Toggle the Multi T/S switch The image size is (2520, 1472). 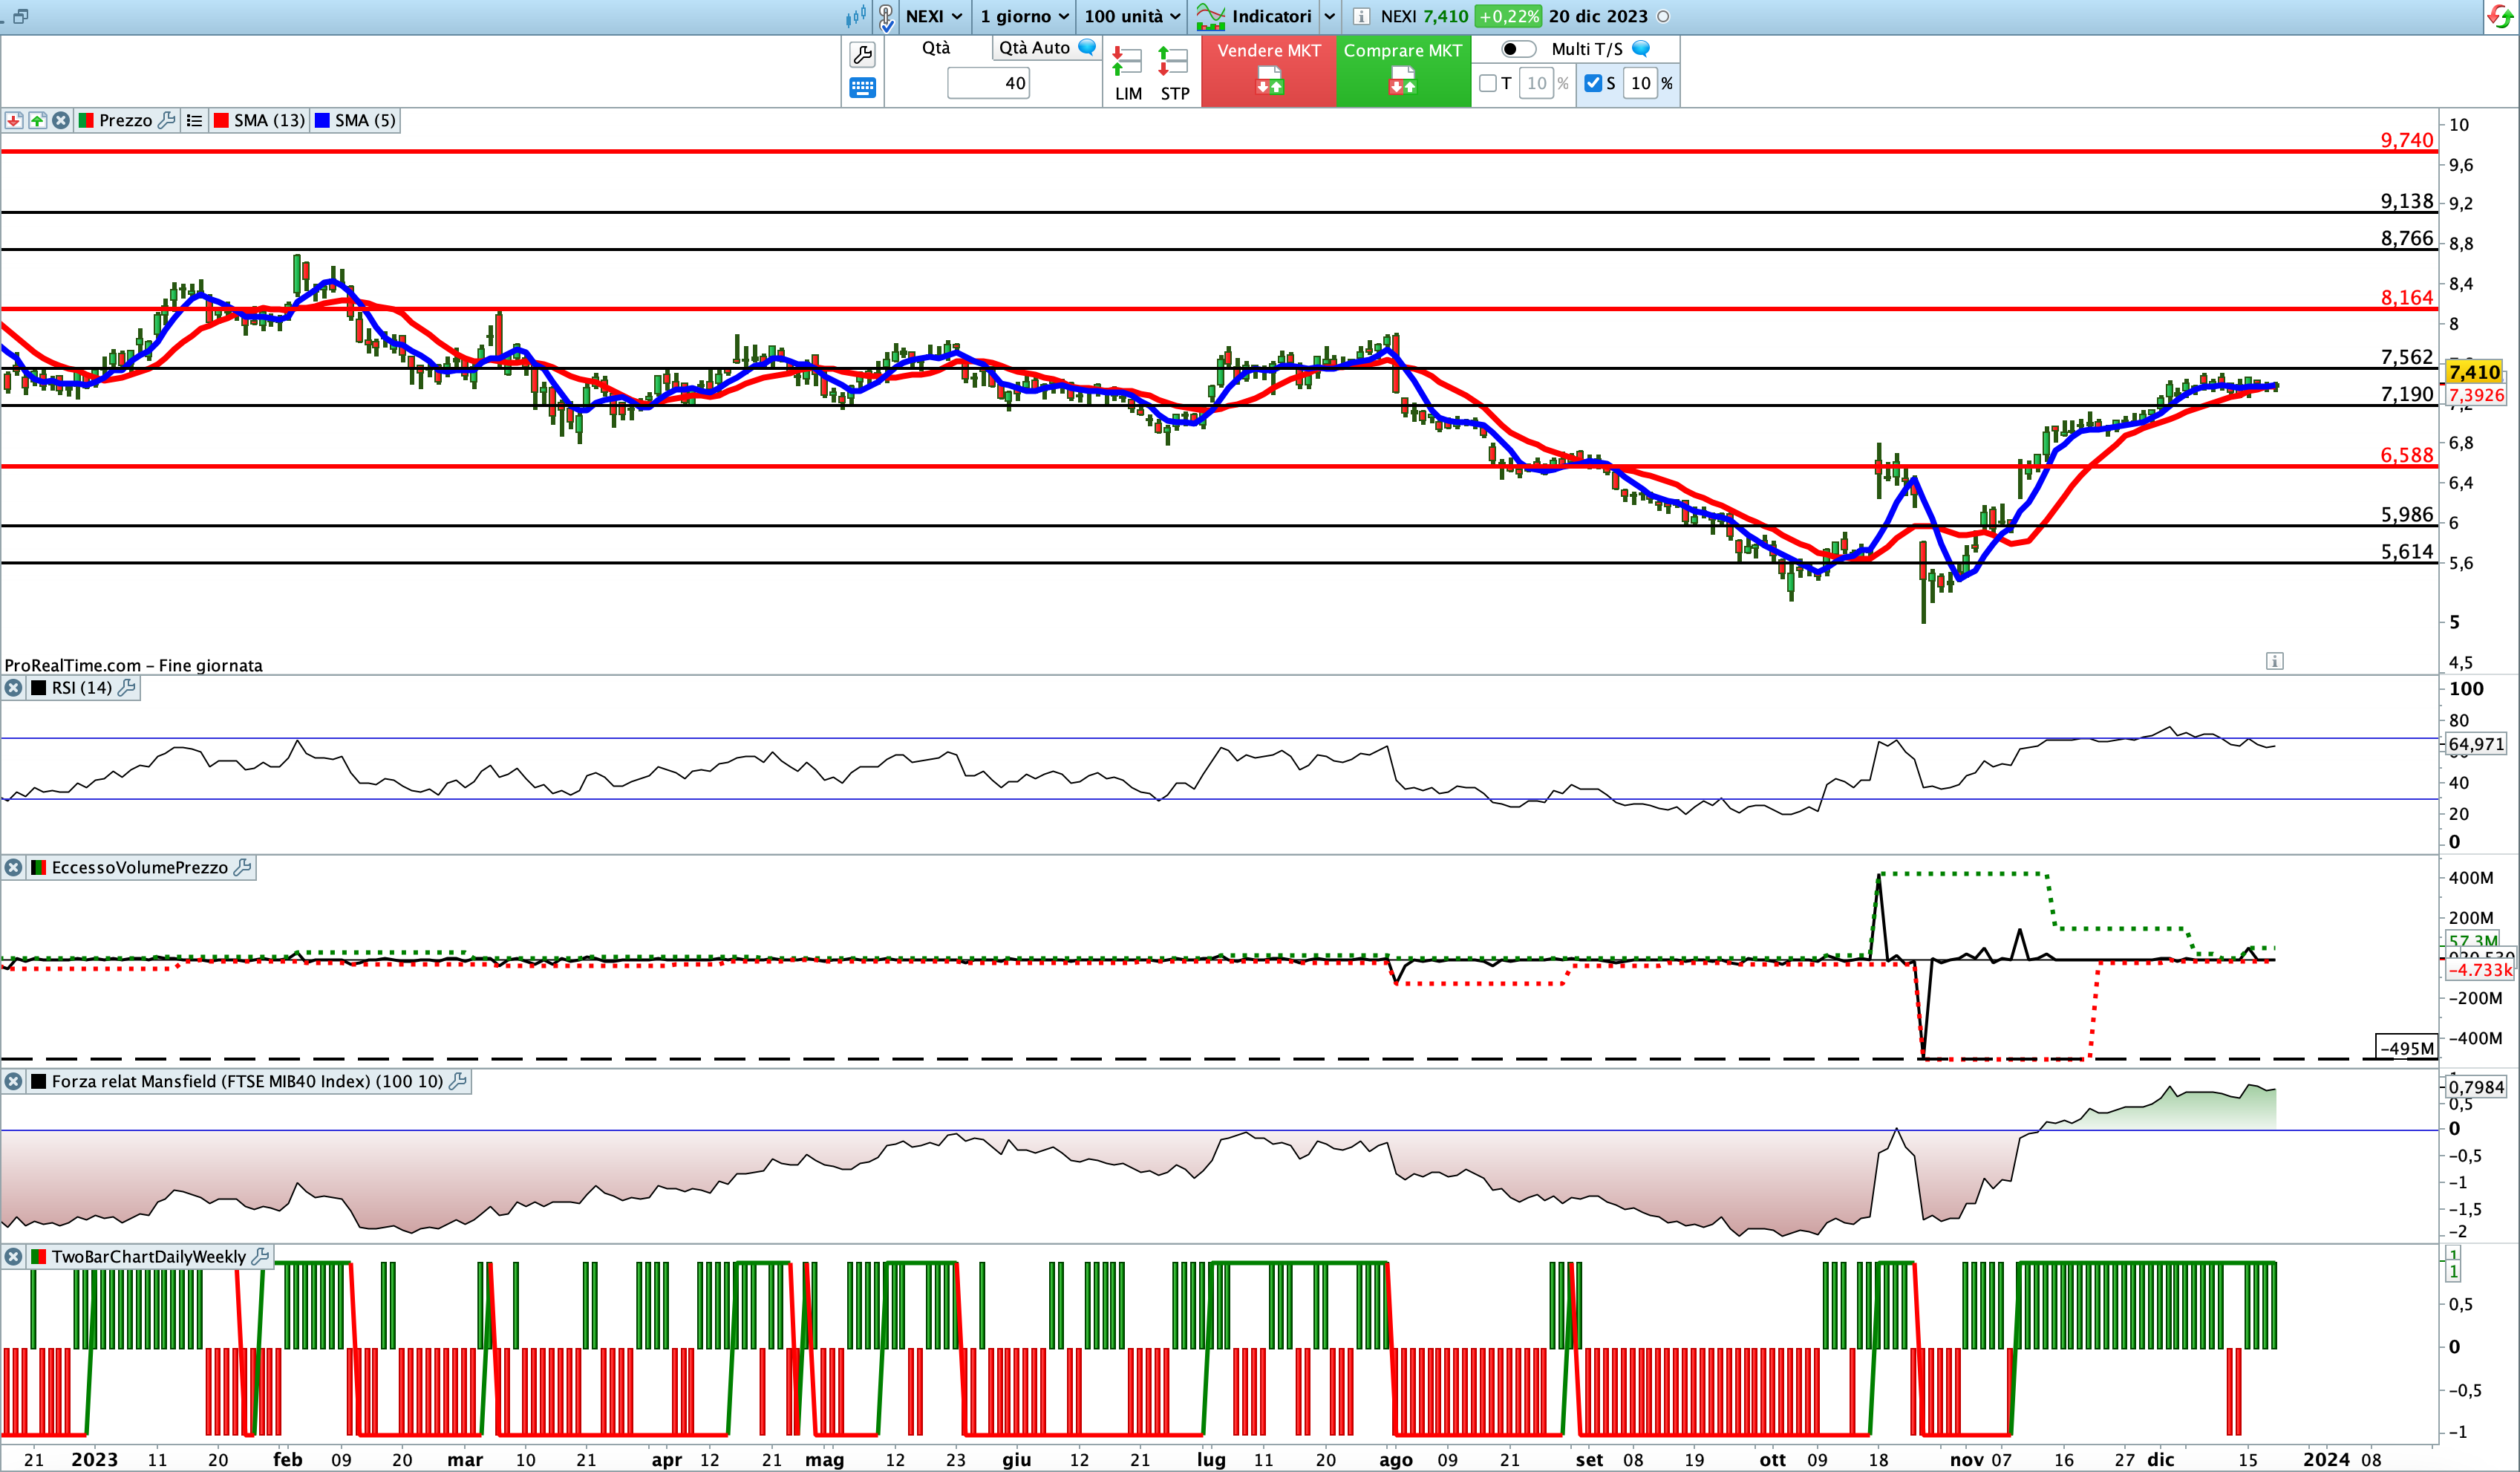(1518, 49)
